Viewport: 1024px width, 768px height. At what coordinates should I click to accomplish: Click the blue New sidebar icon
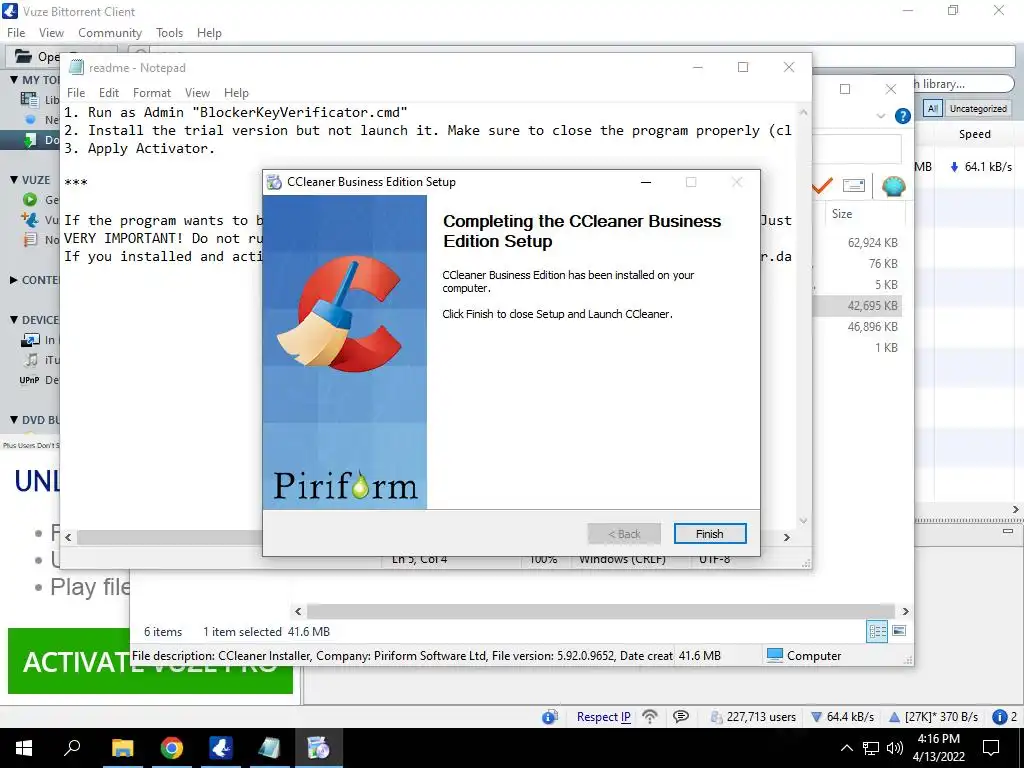tap(30, 120)
